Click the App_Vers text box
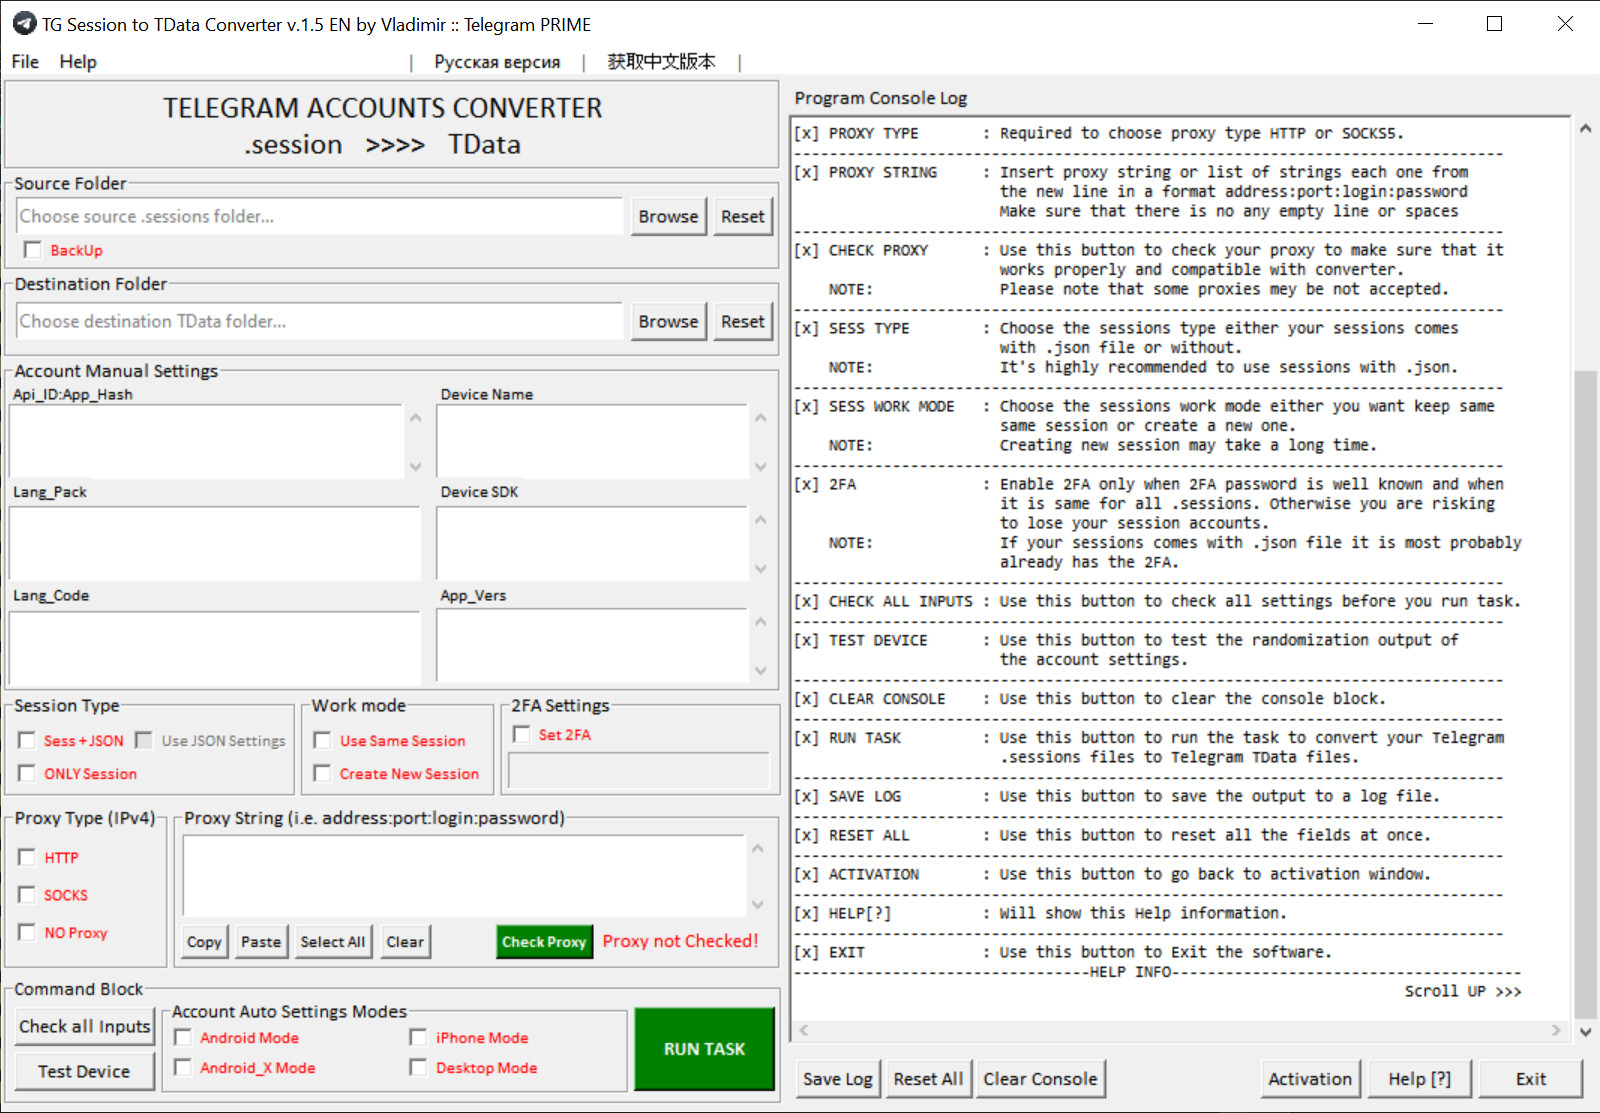Screen dimensions: 1600x1113 [592, 647]
